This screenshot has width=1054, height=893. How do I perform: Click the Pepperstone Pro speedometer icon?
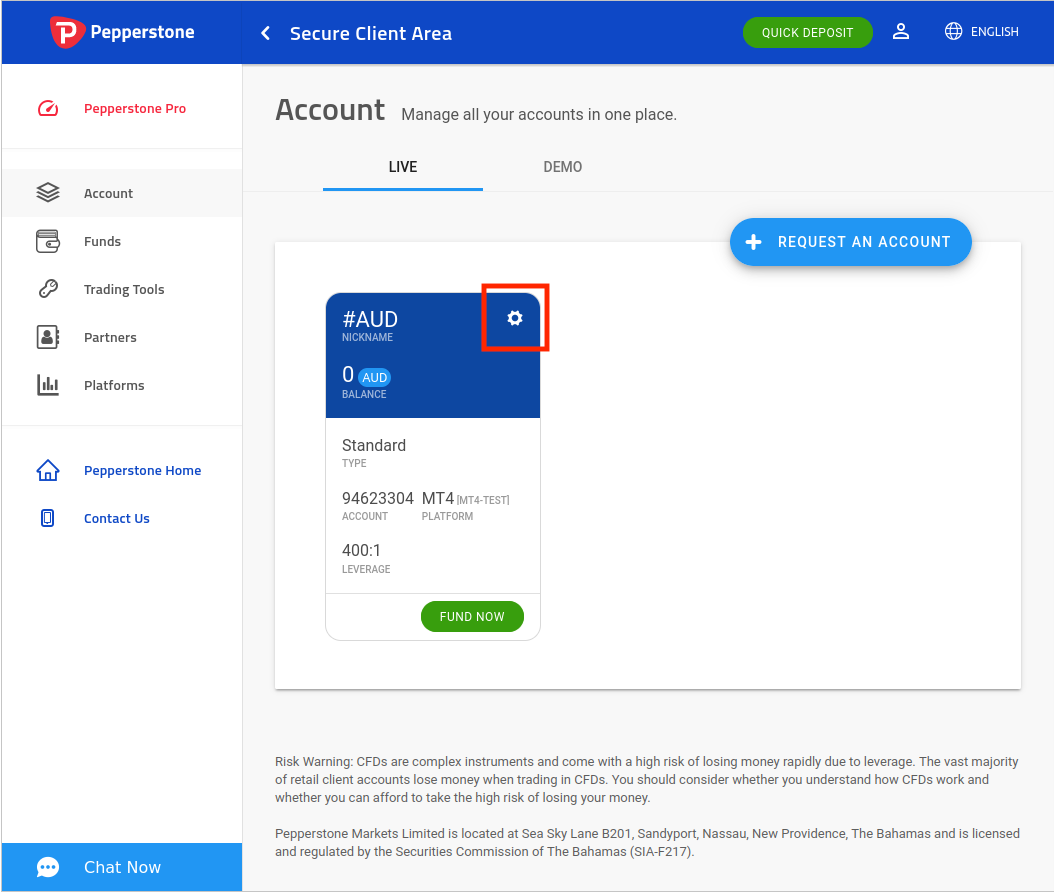pyautogui.click(x=48, y=108)
